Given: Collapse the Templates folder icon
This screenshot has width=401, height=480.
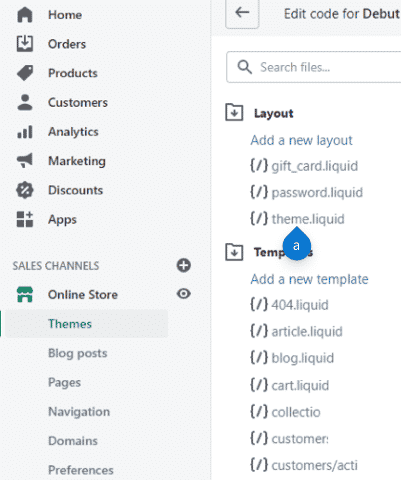Looking at the screenshot, I should pyautogui.click(x=234, y=252).
